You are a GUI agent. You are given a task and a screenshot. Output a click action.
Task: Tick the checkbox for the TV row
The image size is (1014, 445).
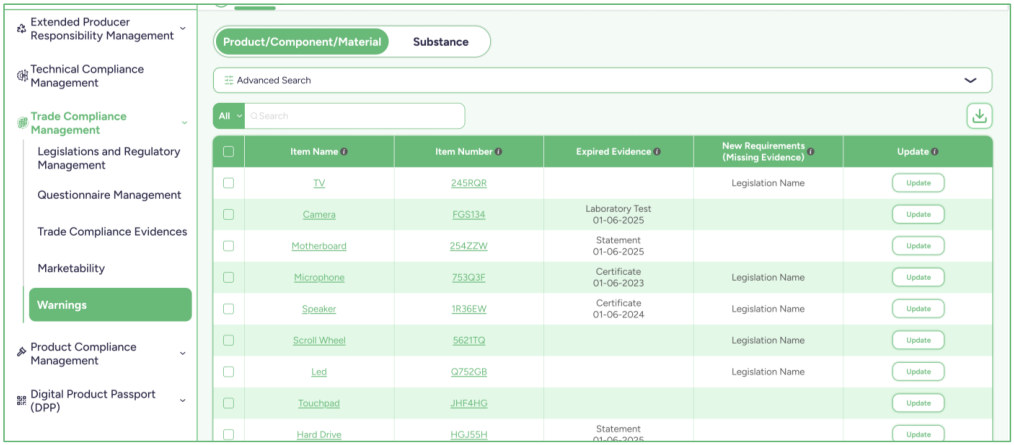click(228, 183)
